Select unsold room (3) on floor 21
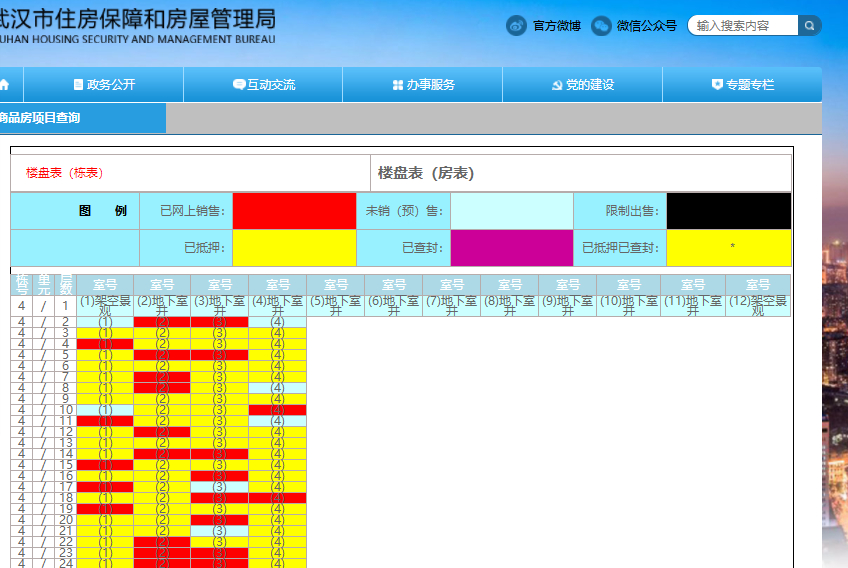 (x=220, y=531)
